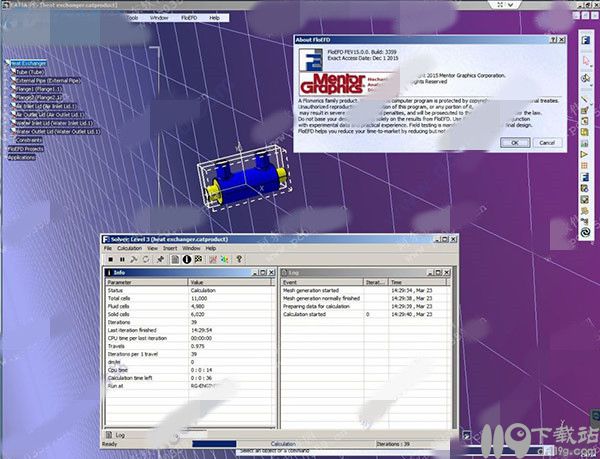Confirm About FloEFD dialog with OK
Image resolution: width=600 pixels, height=459 pixels.
point(515,143)
